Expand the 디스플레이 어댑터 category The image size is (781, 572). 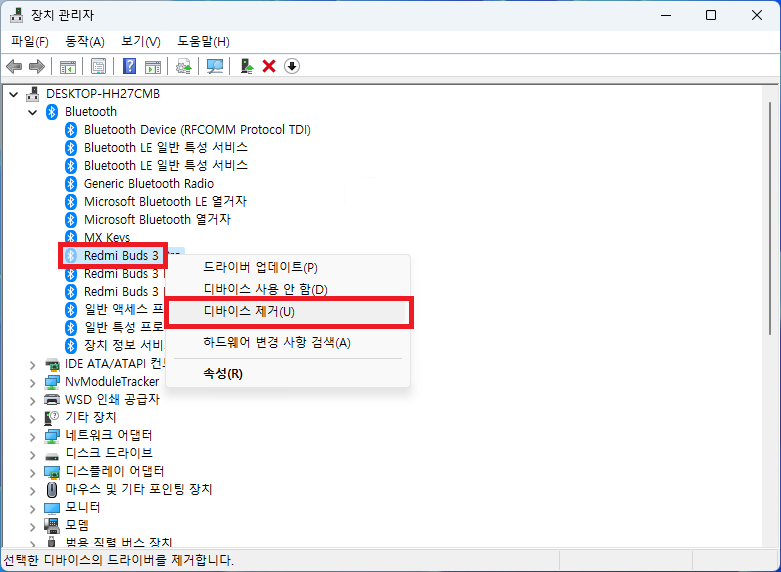(x=33, y=473)
